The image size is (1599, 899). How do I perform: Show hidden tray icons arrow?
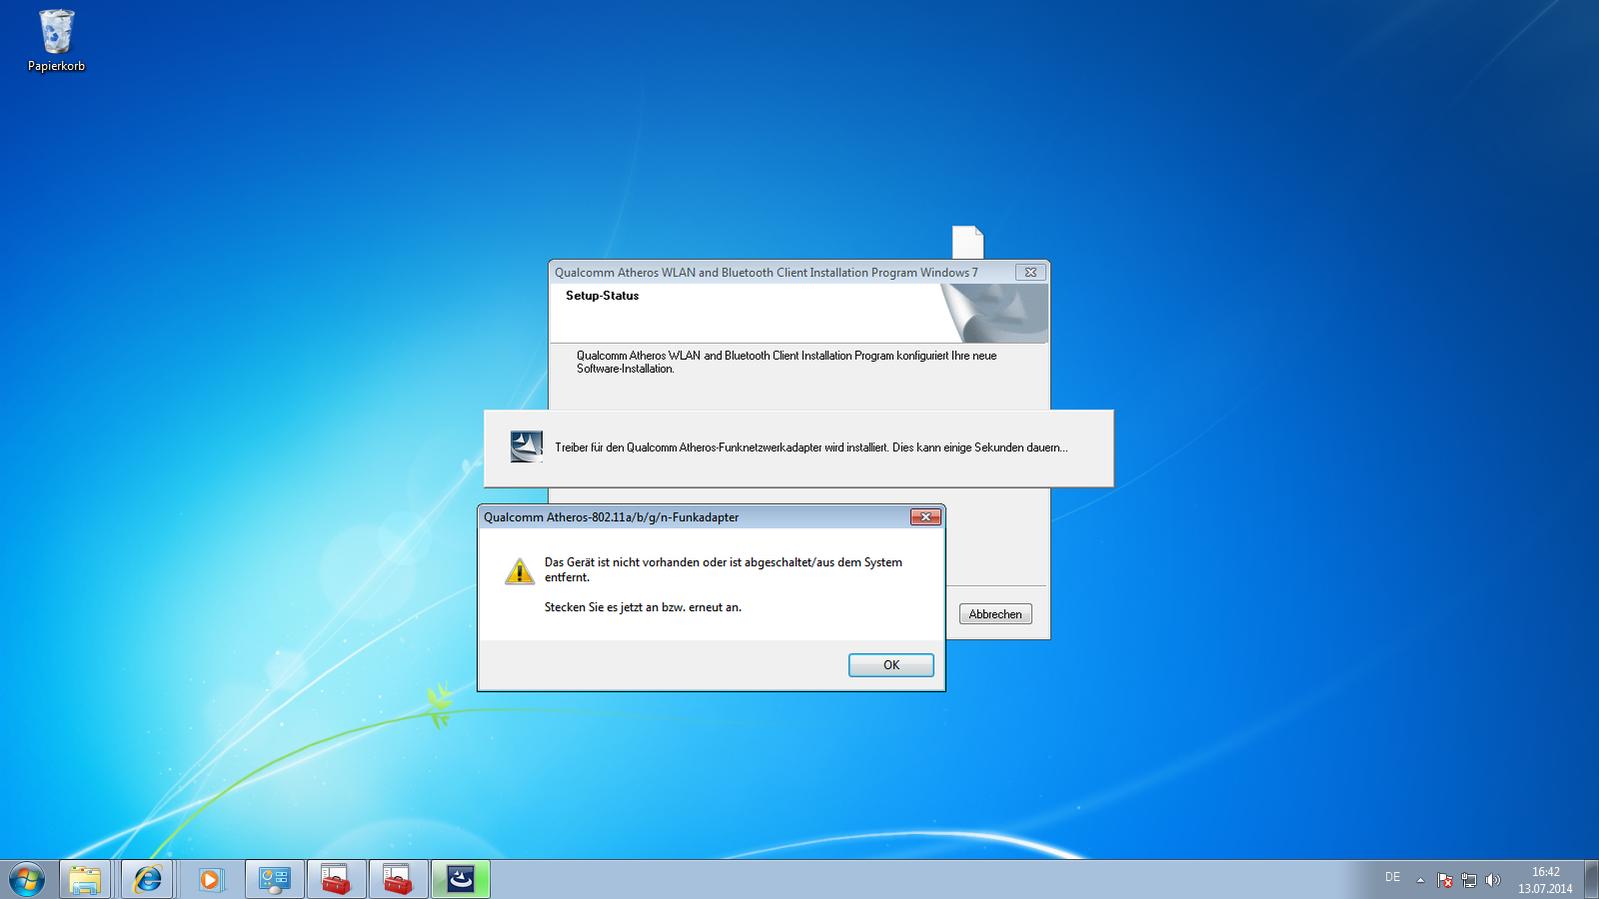click(x=1420, y=880)
